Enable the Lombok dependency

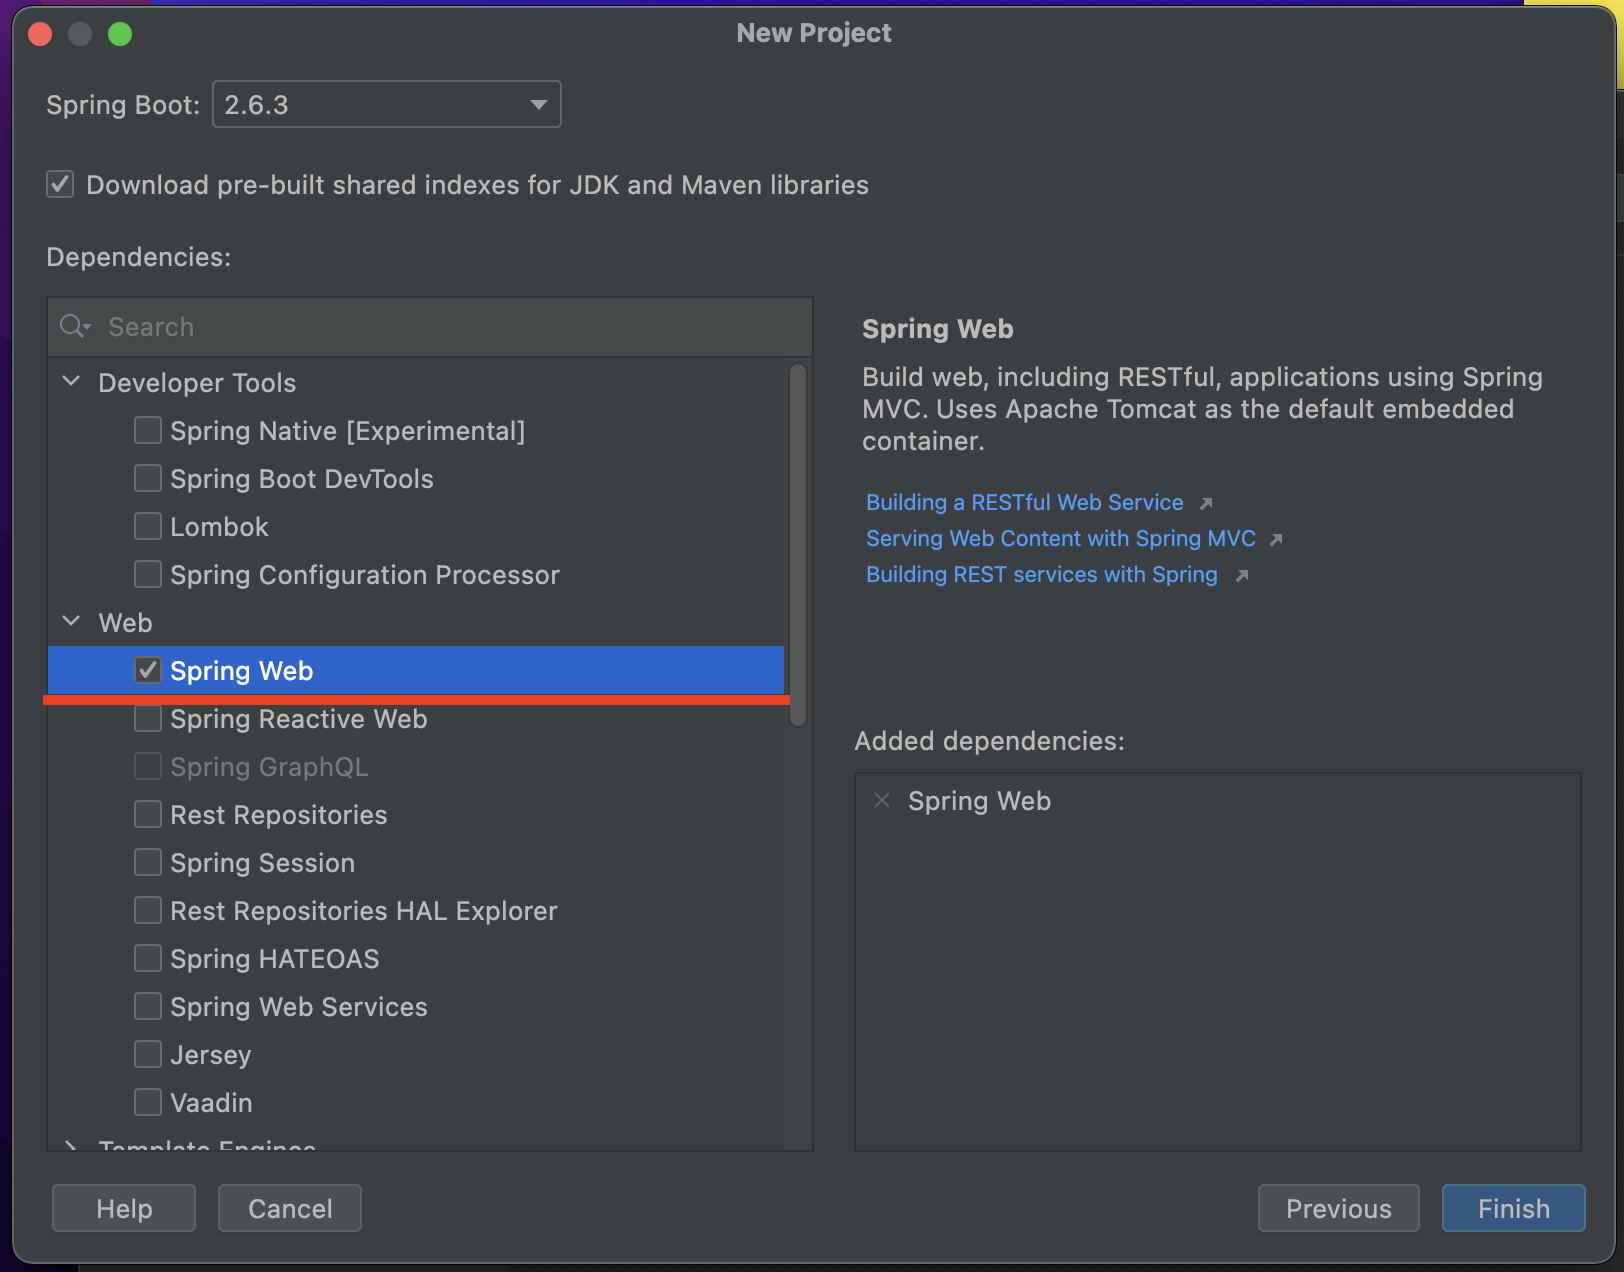(x=148, y=526)
